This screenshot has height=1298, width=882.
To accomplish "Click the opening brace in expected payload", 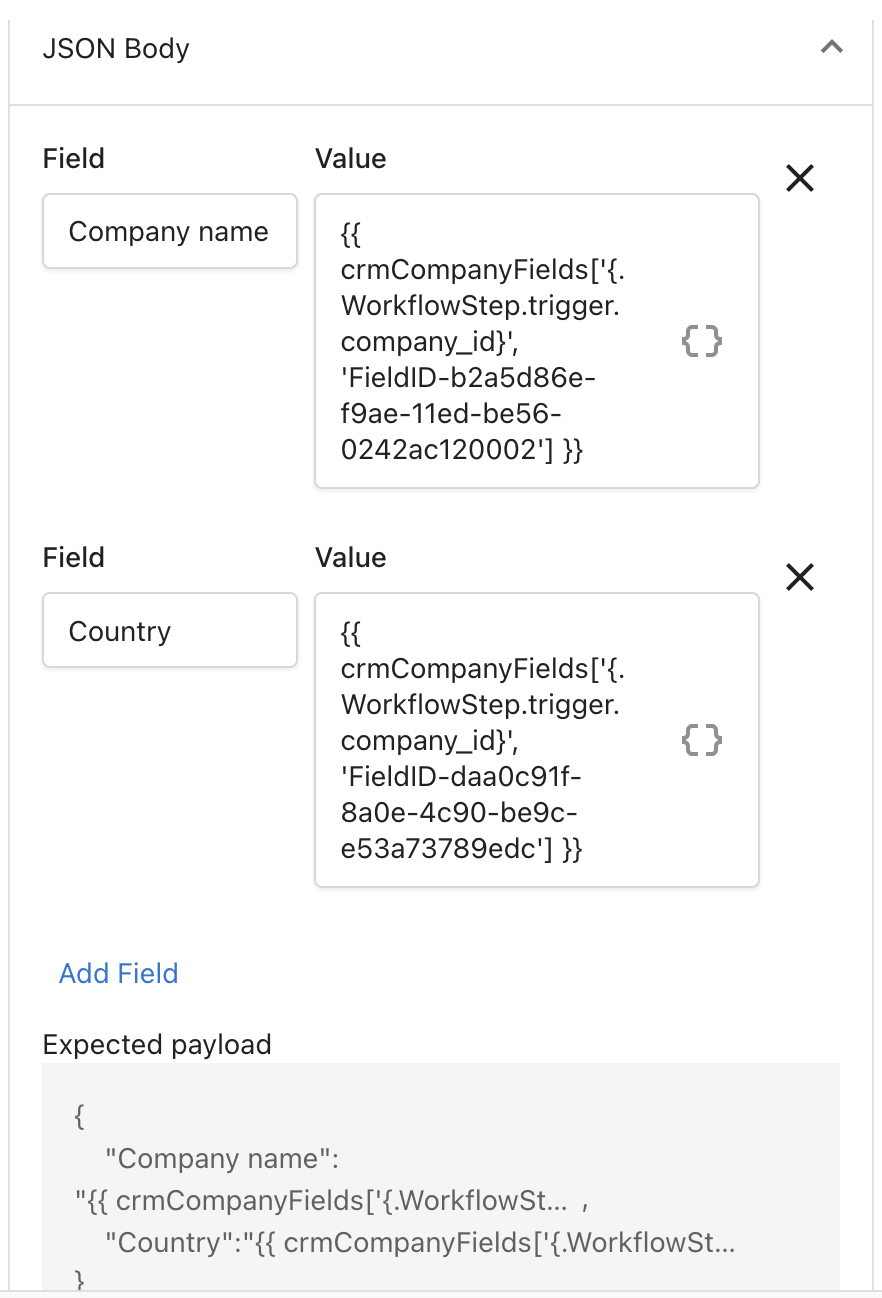I will [80, 1116].
